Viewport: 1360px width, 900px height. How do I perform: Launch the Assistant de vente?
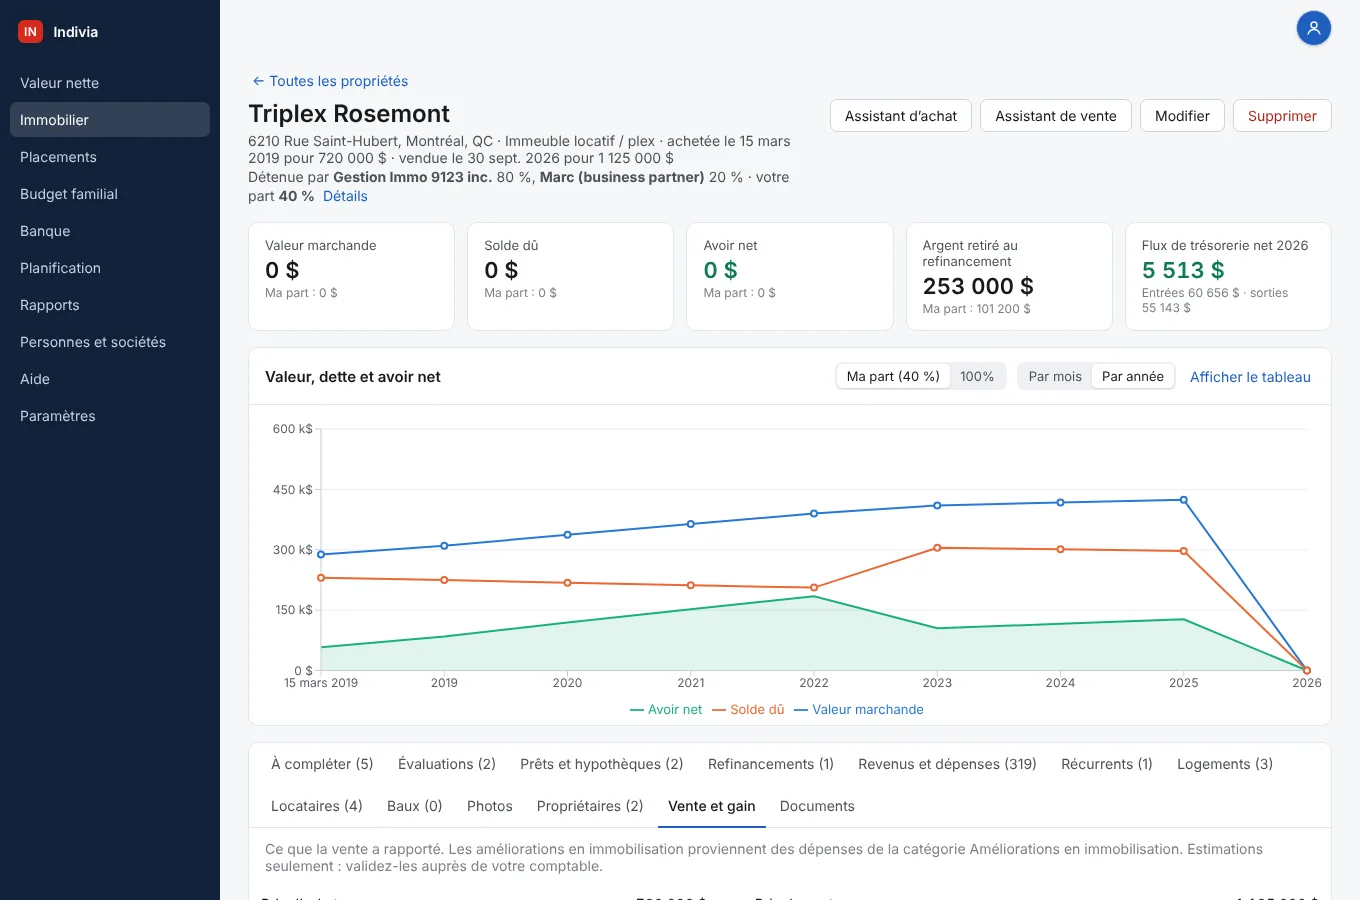(x=1056, y=116)
